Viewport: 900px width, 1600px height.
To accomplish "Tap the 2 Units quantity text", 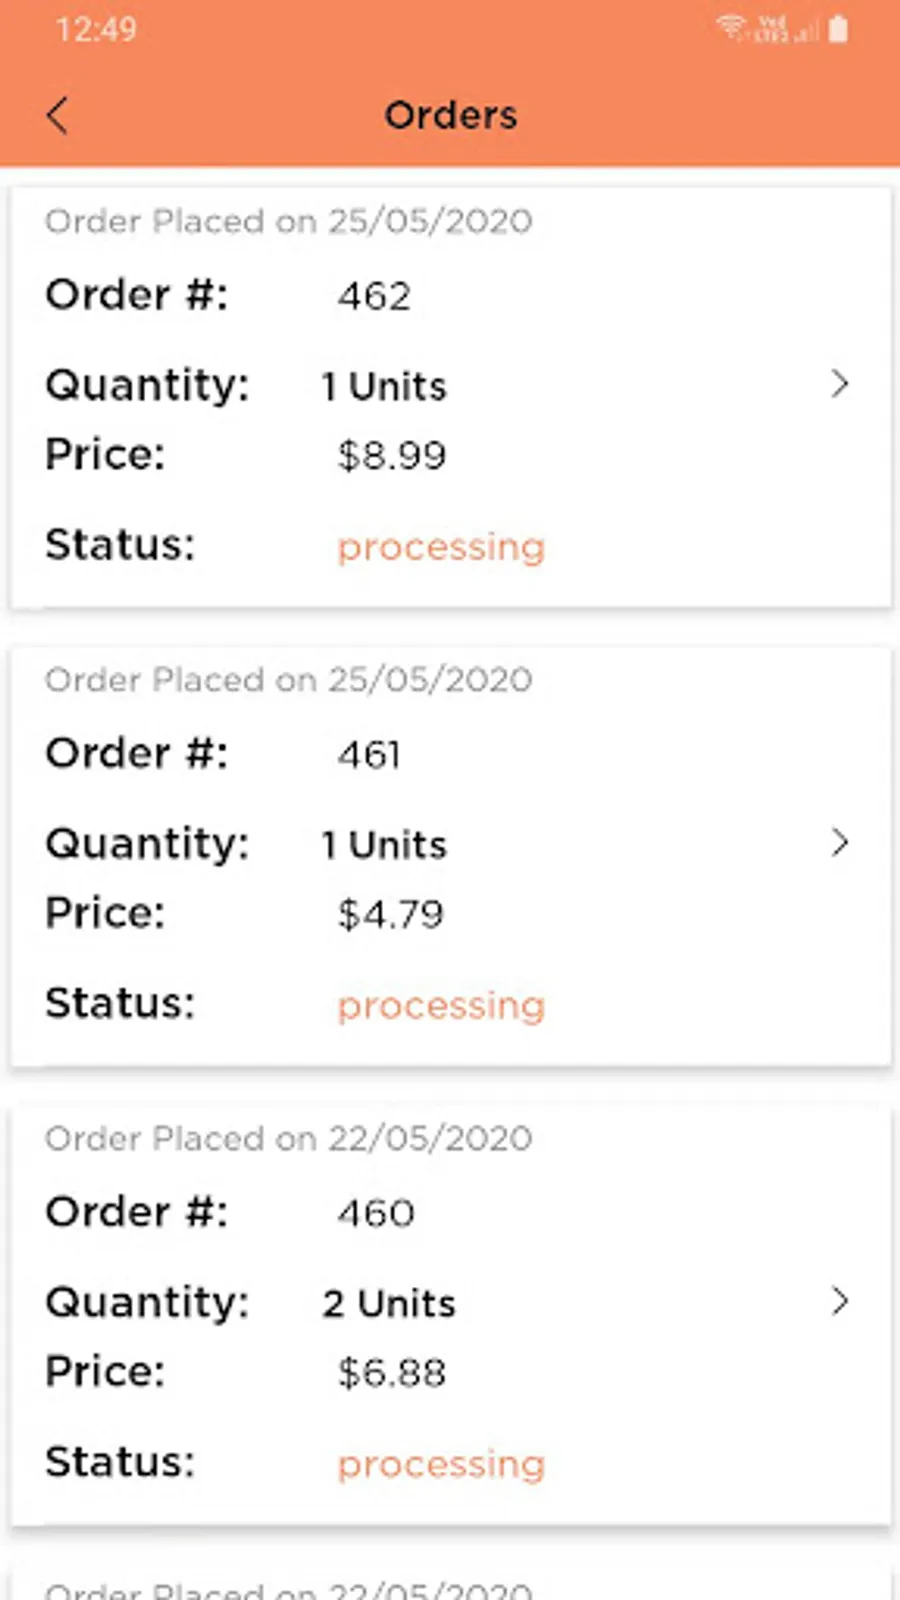I will pos(388,1304).
